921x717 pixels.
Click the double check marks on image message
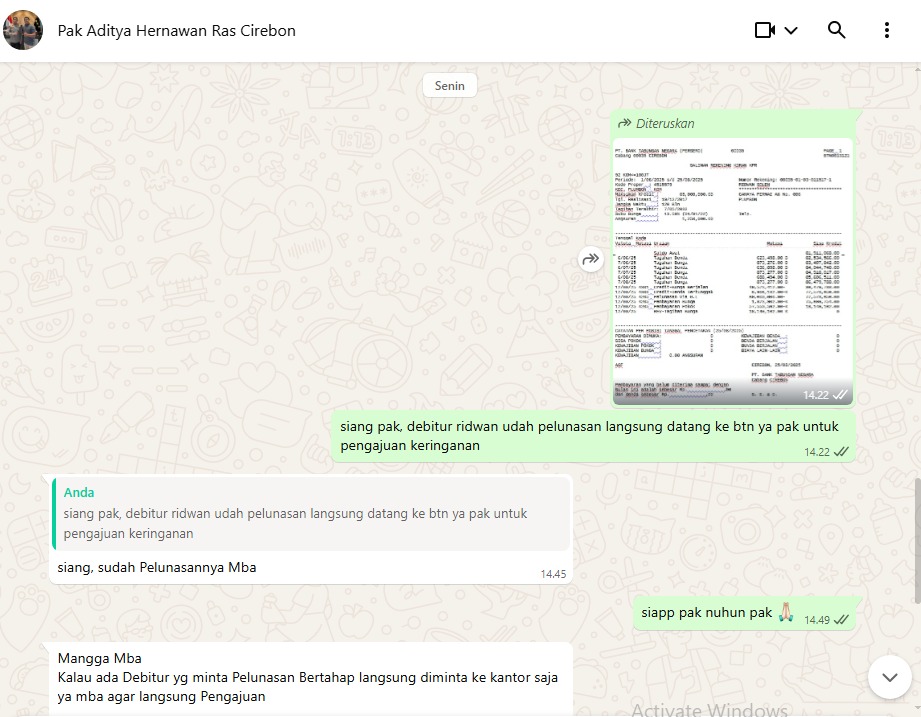point(840,395)
